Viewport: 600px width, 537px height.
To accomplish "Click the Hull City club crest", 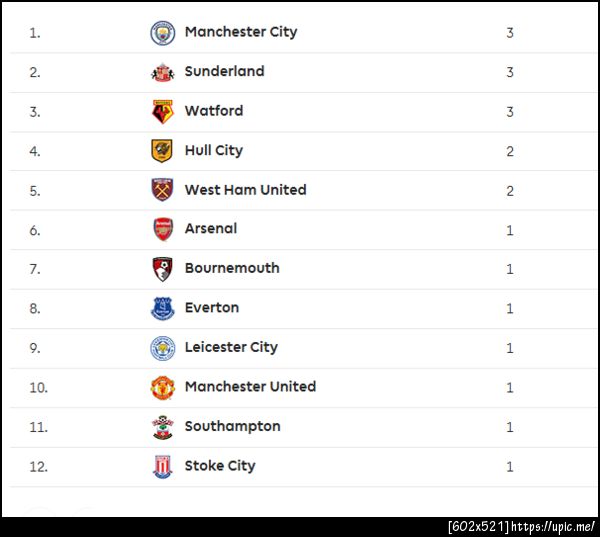I will coord(162,151).
